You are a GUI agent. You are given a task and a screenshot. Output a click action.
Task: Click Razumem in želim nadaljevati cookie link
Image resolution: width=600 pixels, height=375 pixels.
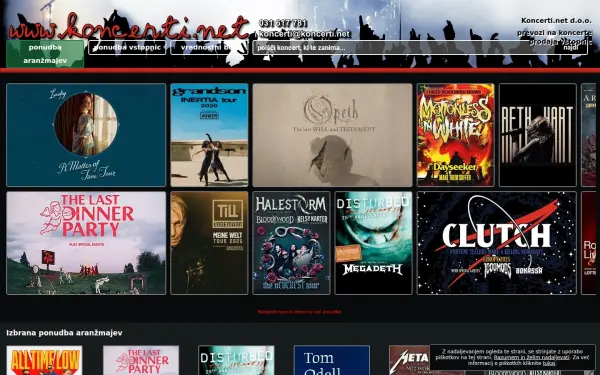click(x=531, y=357)
